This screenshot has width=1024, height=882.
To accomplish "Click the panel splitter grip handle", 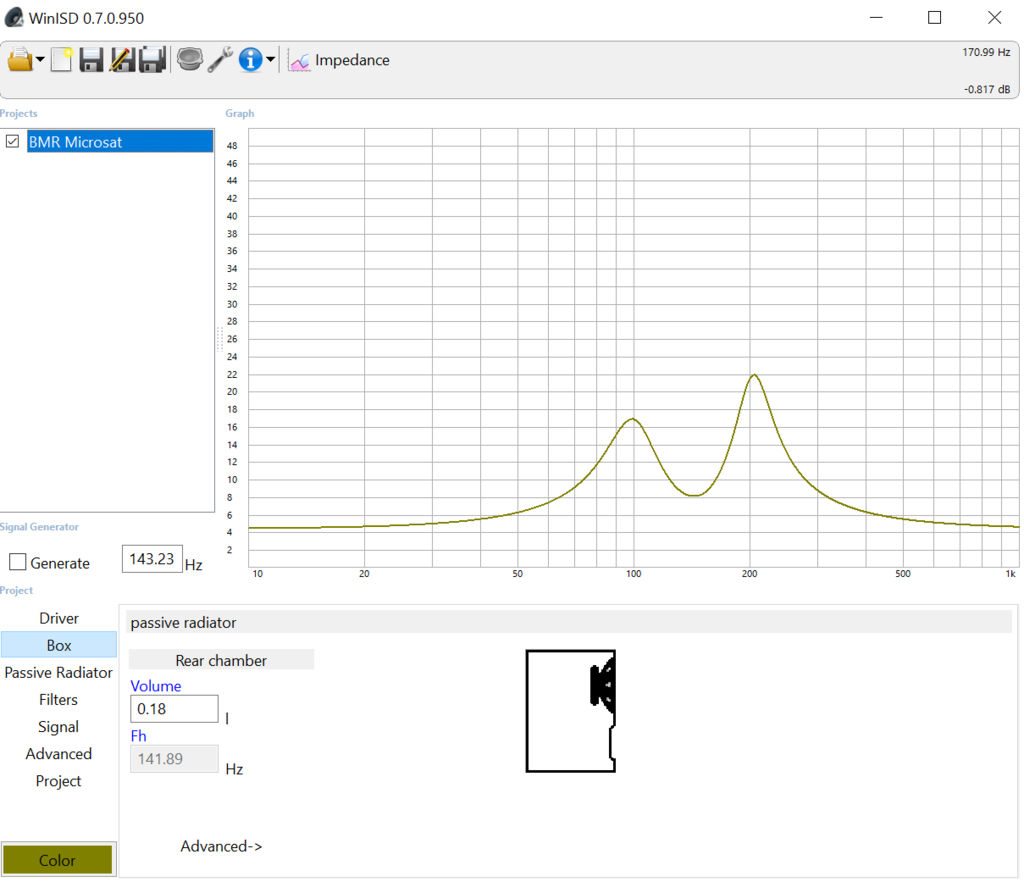I will pyautogui.click(x=219, y=339).
